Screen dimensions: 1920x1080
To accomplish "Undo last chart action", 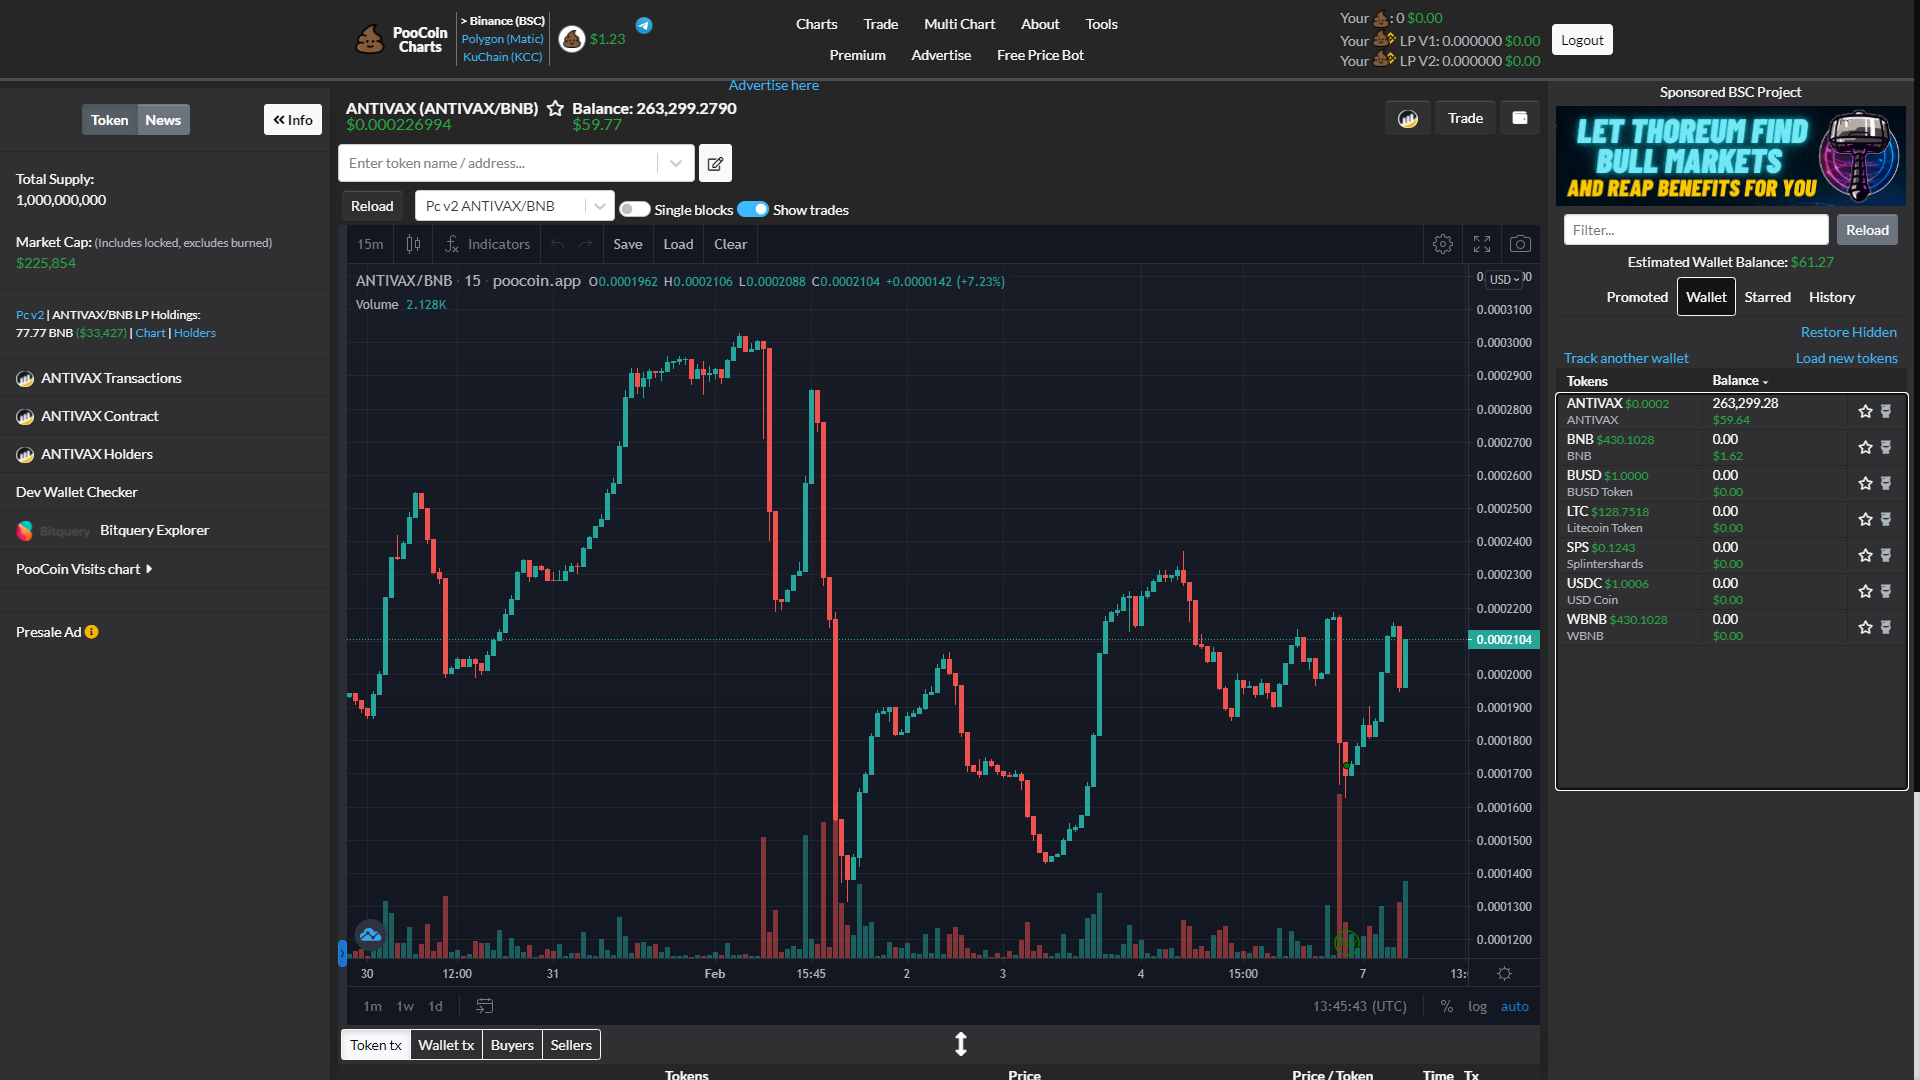I will click(558, 244).
